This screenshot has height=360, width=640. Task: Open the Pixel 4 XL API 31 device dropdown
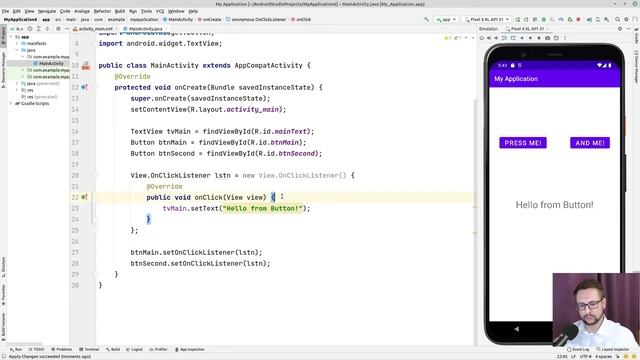point(487,19)
